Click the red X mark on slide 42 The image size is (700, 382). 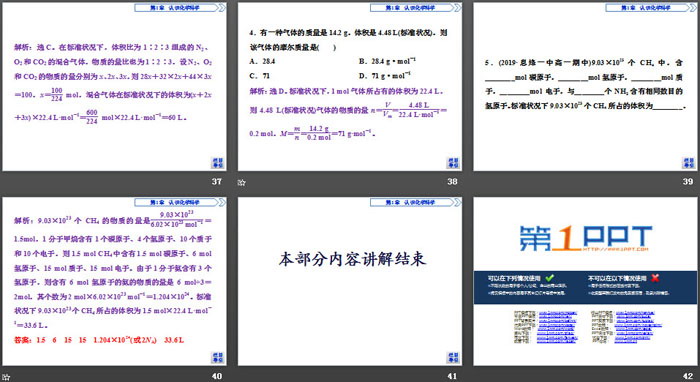(x=655, y=278)
